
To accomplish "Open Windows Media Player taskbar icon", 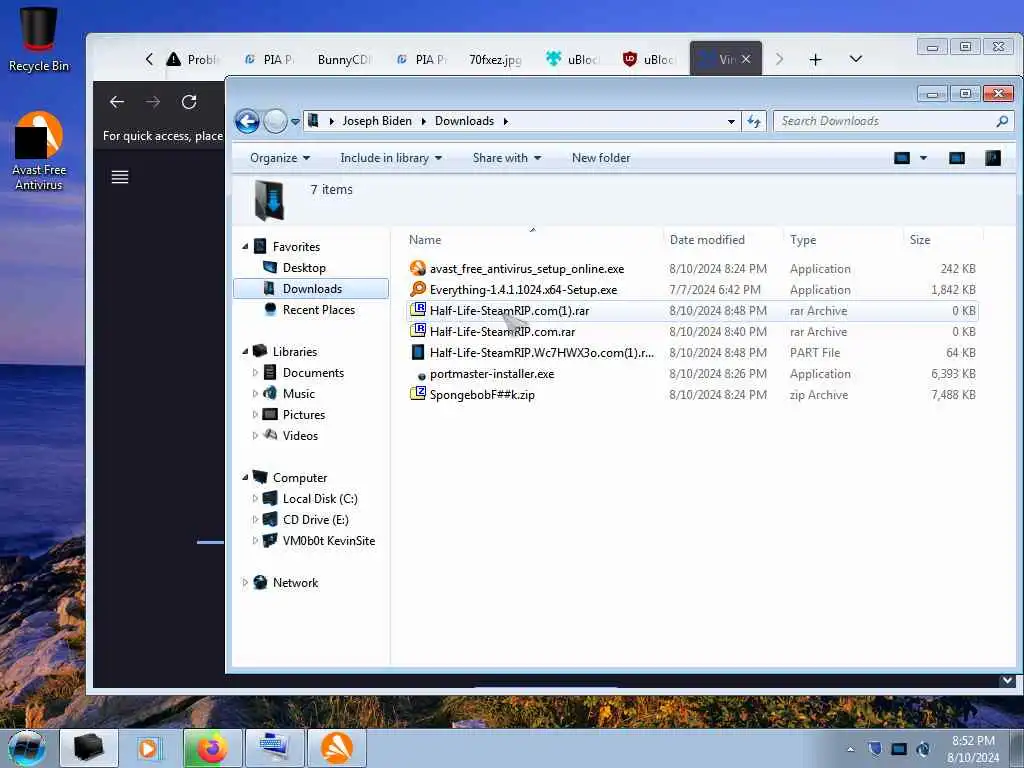I will tap(149, 748).
